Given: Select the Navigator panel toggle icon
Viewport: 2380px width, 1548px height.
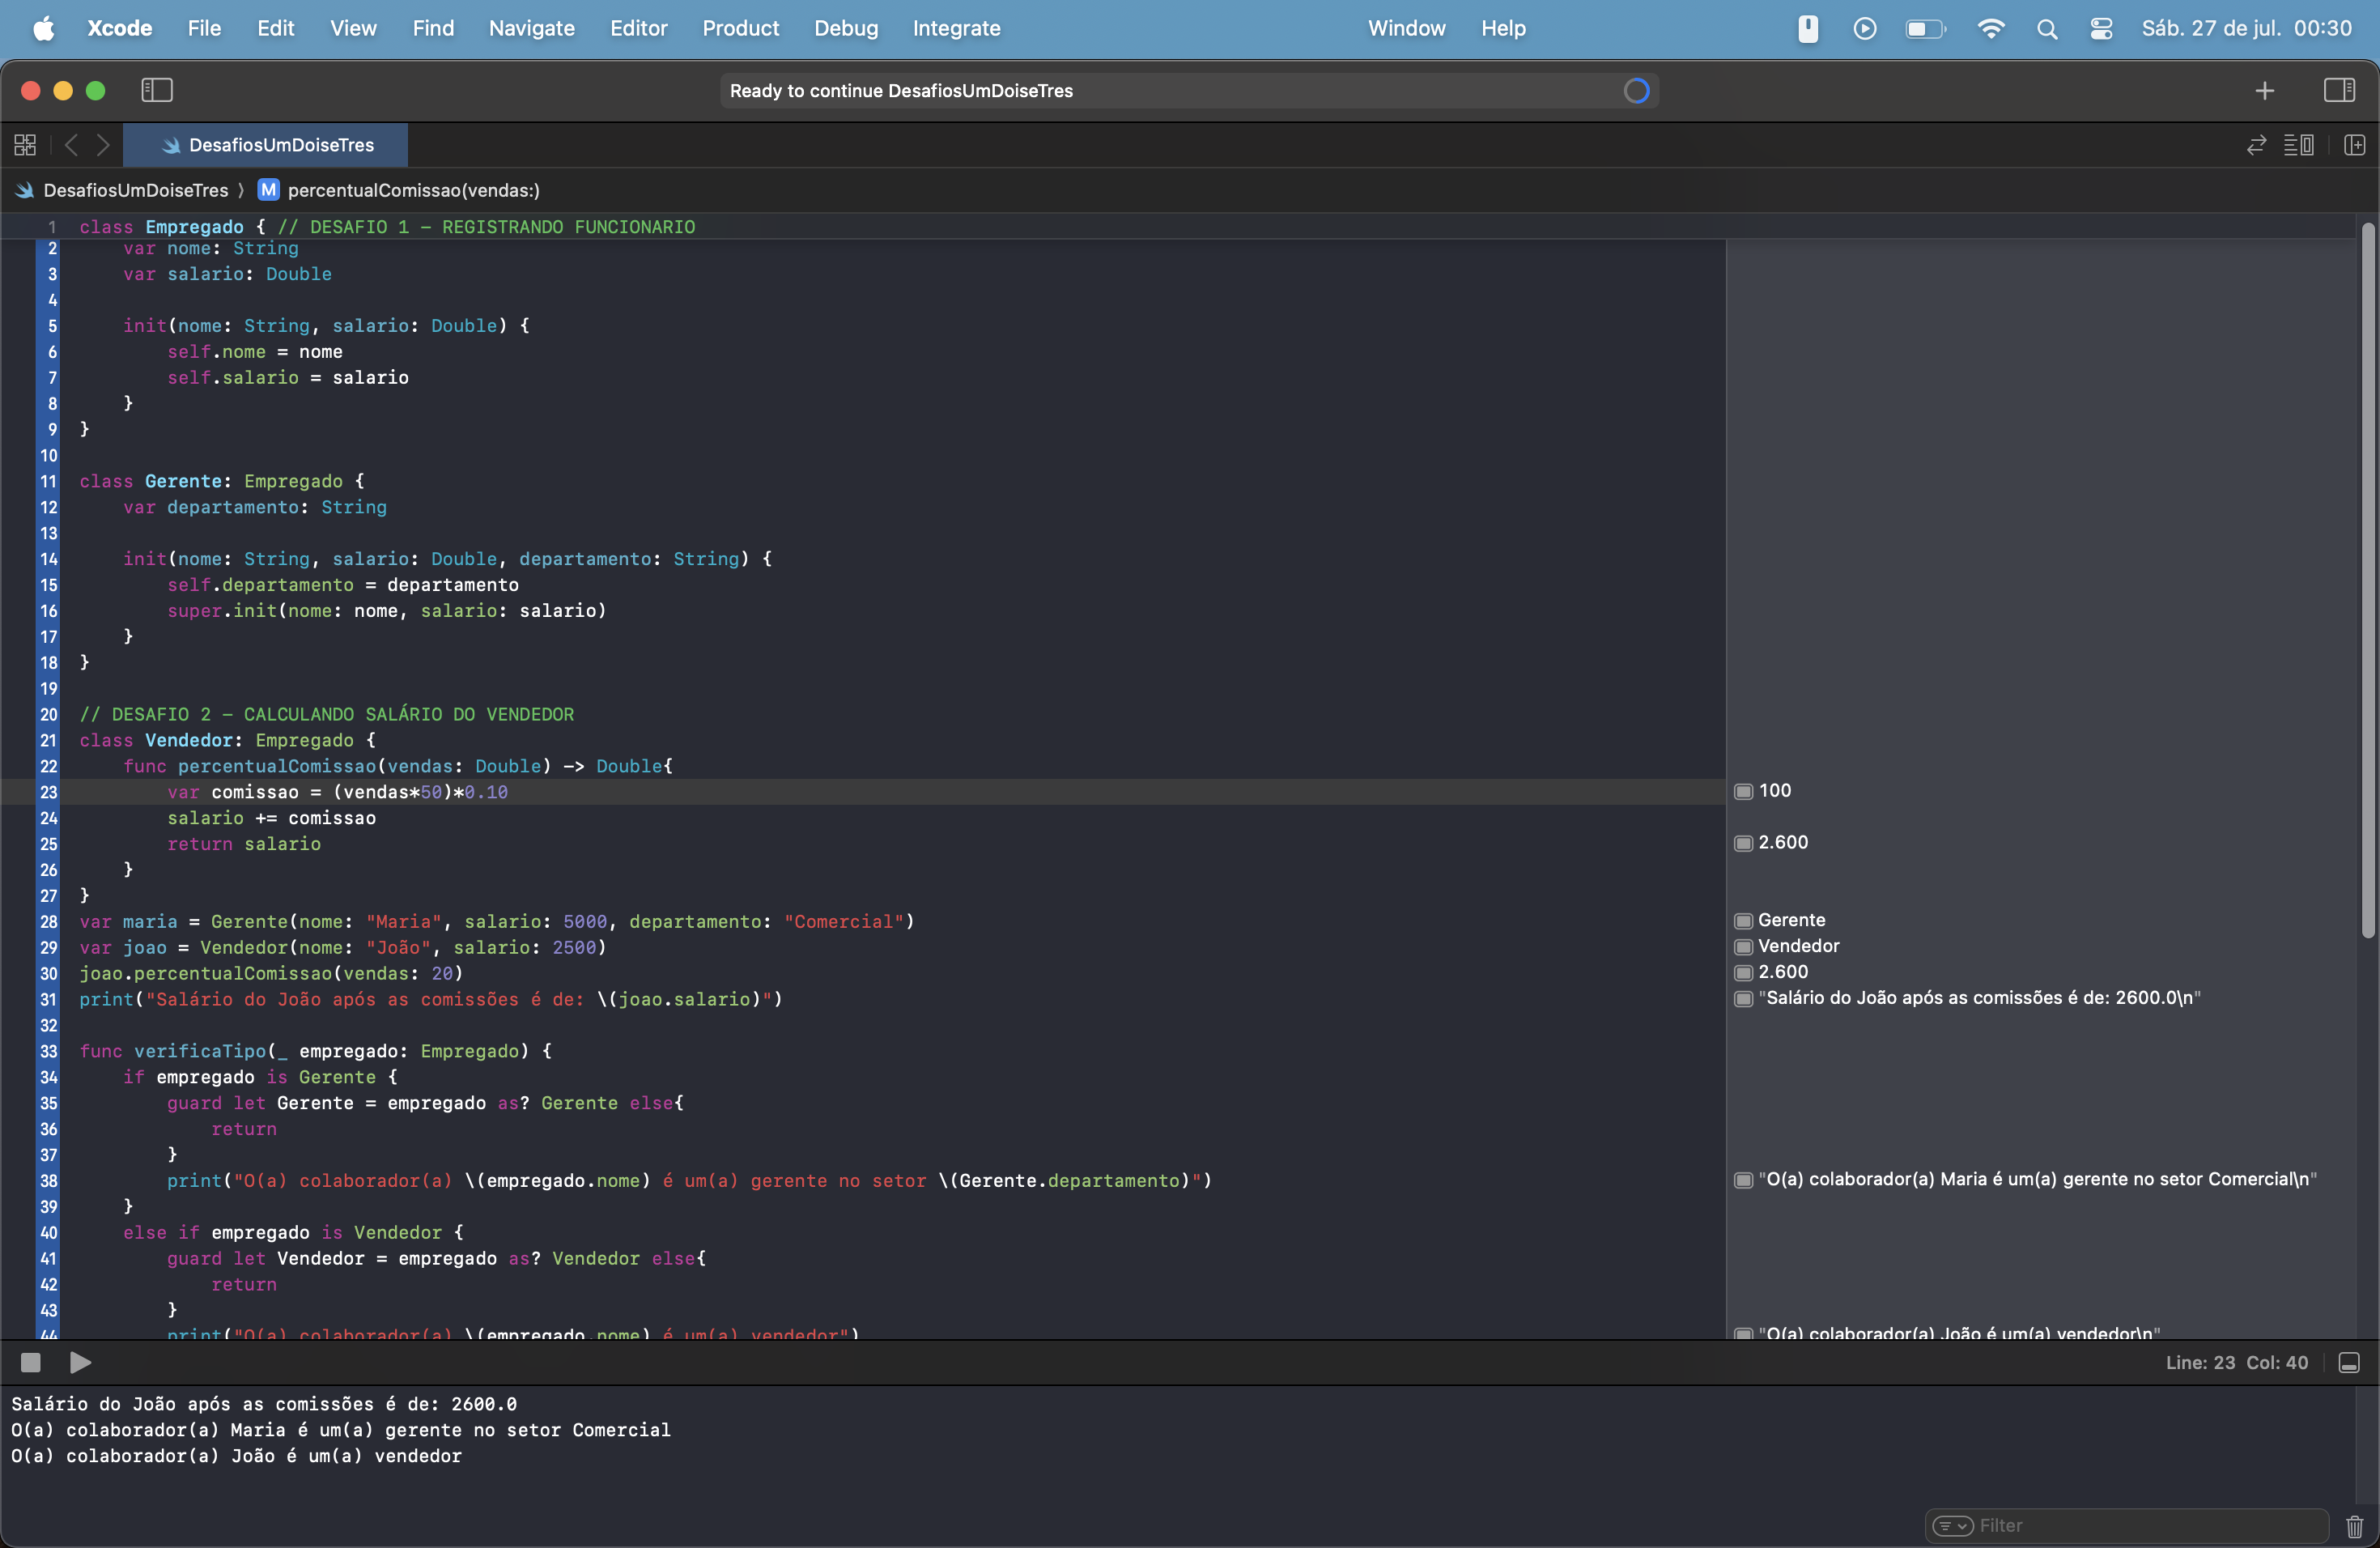Looking at the screenshot, I should click(155, 90).
